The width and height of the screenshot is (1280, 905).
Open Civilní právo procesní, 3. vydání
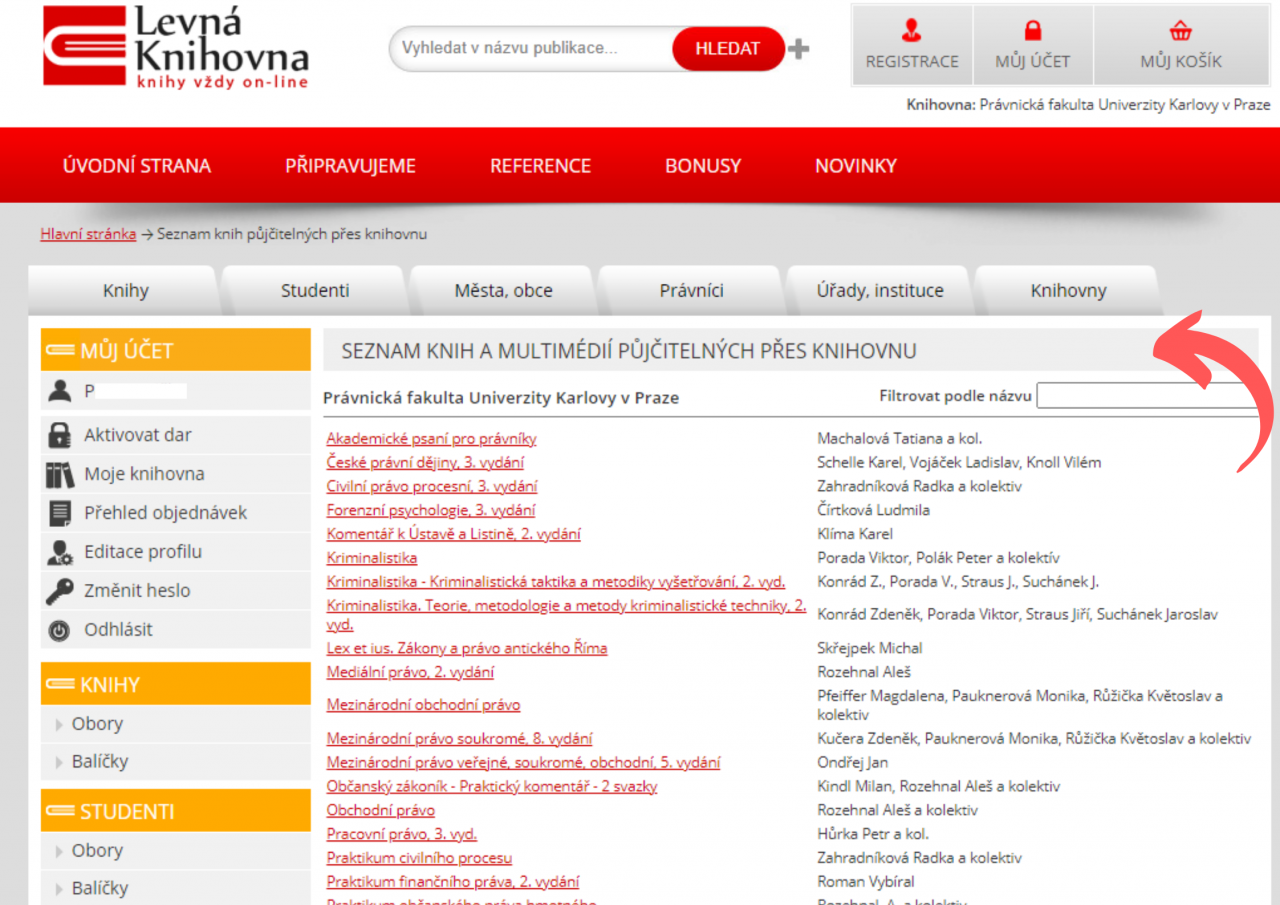pos(431,486)
